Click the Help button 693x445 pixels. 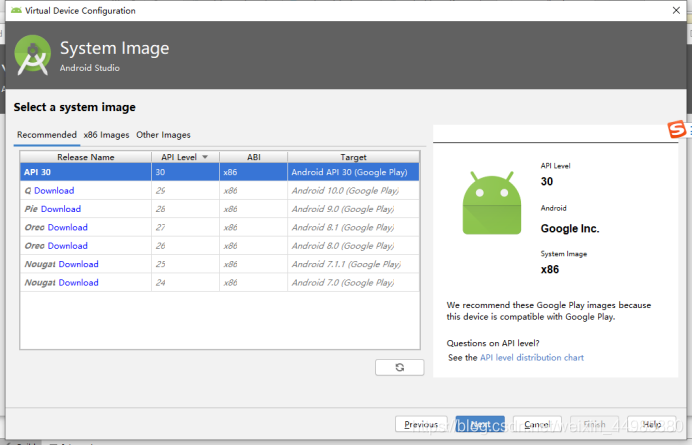pos(651,424)
